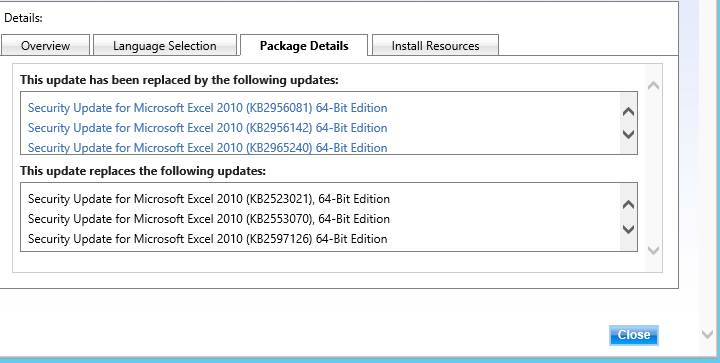Select the KB2597126 replaced update entry
The width and height of the screenshot is (720, 363).
pos(208,239)
